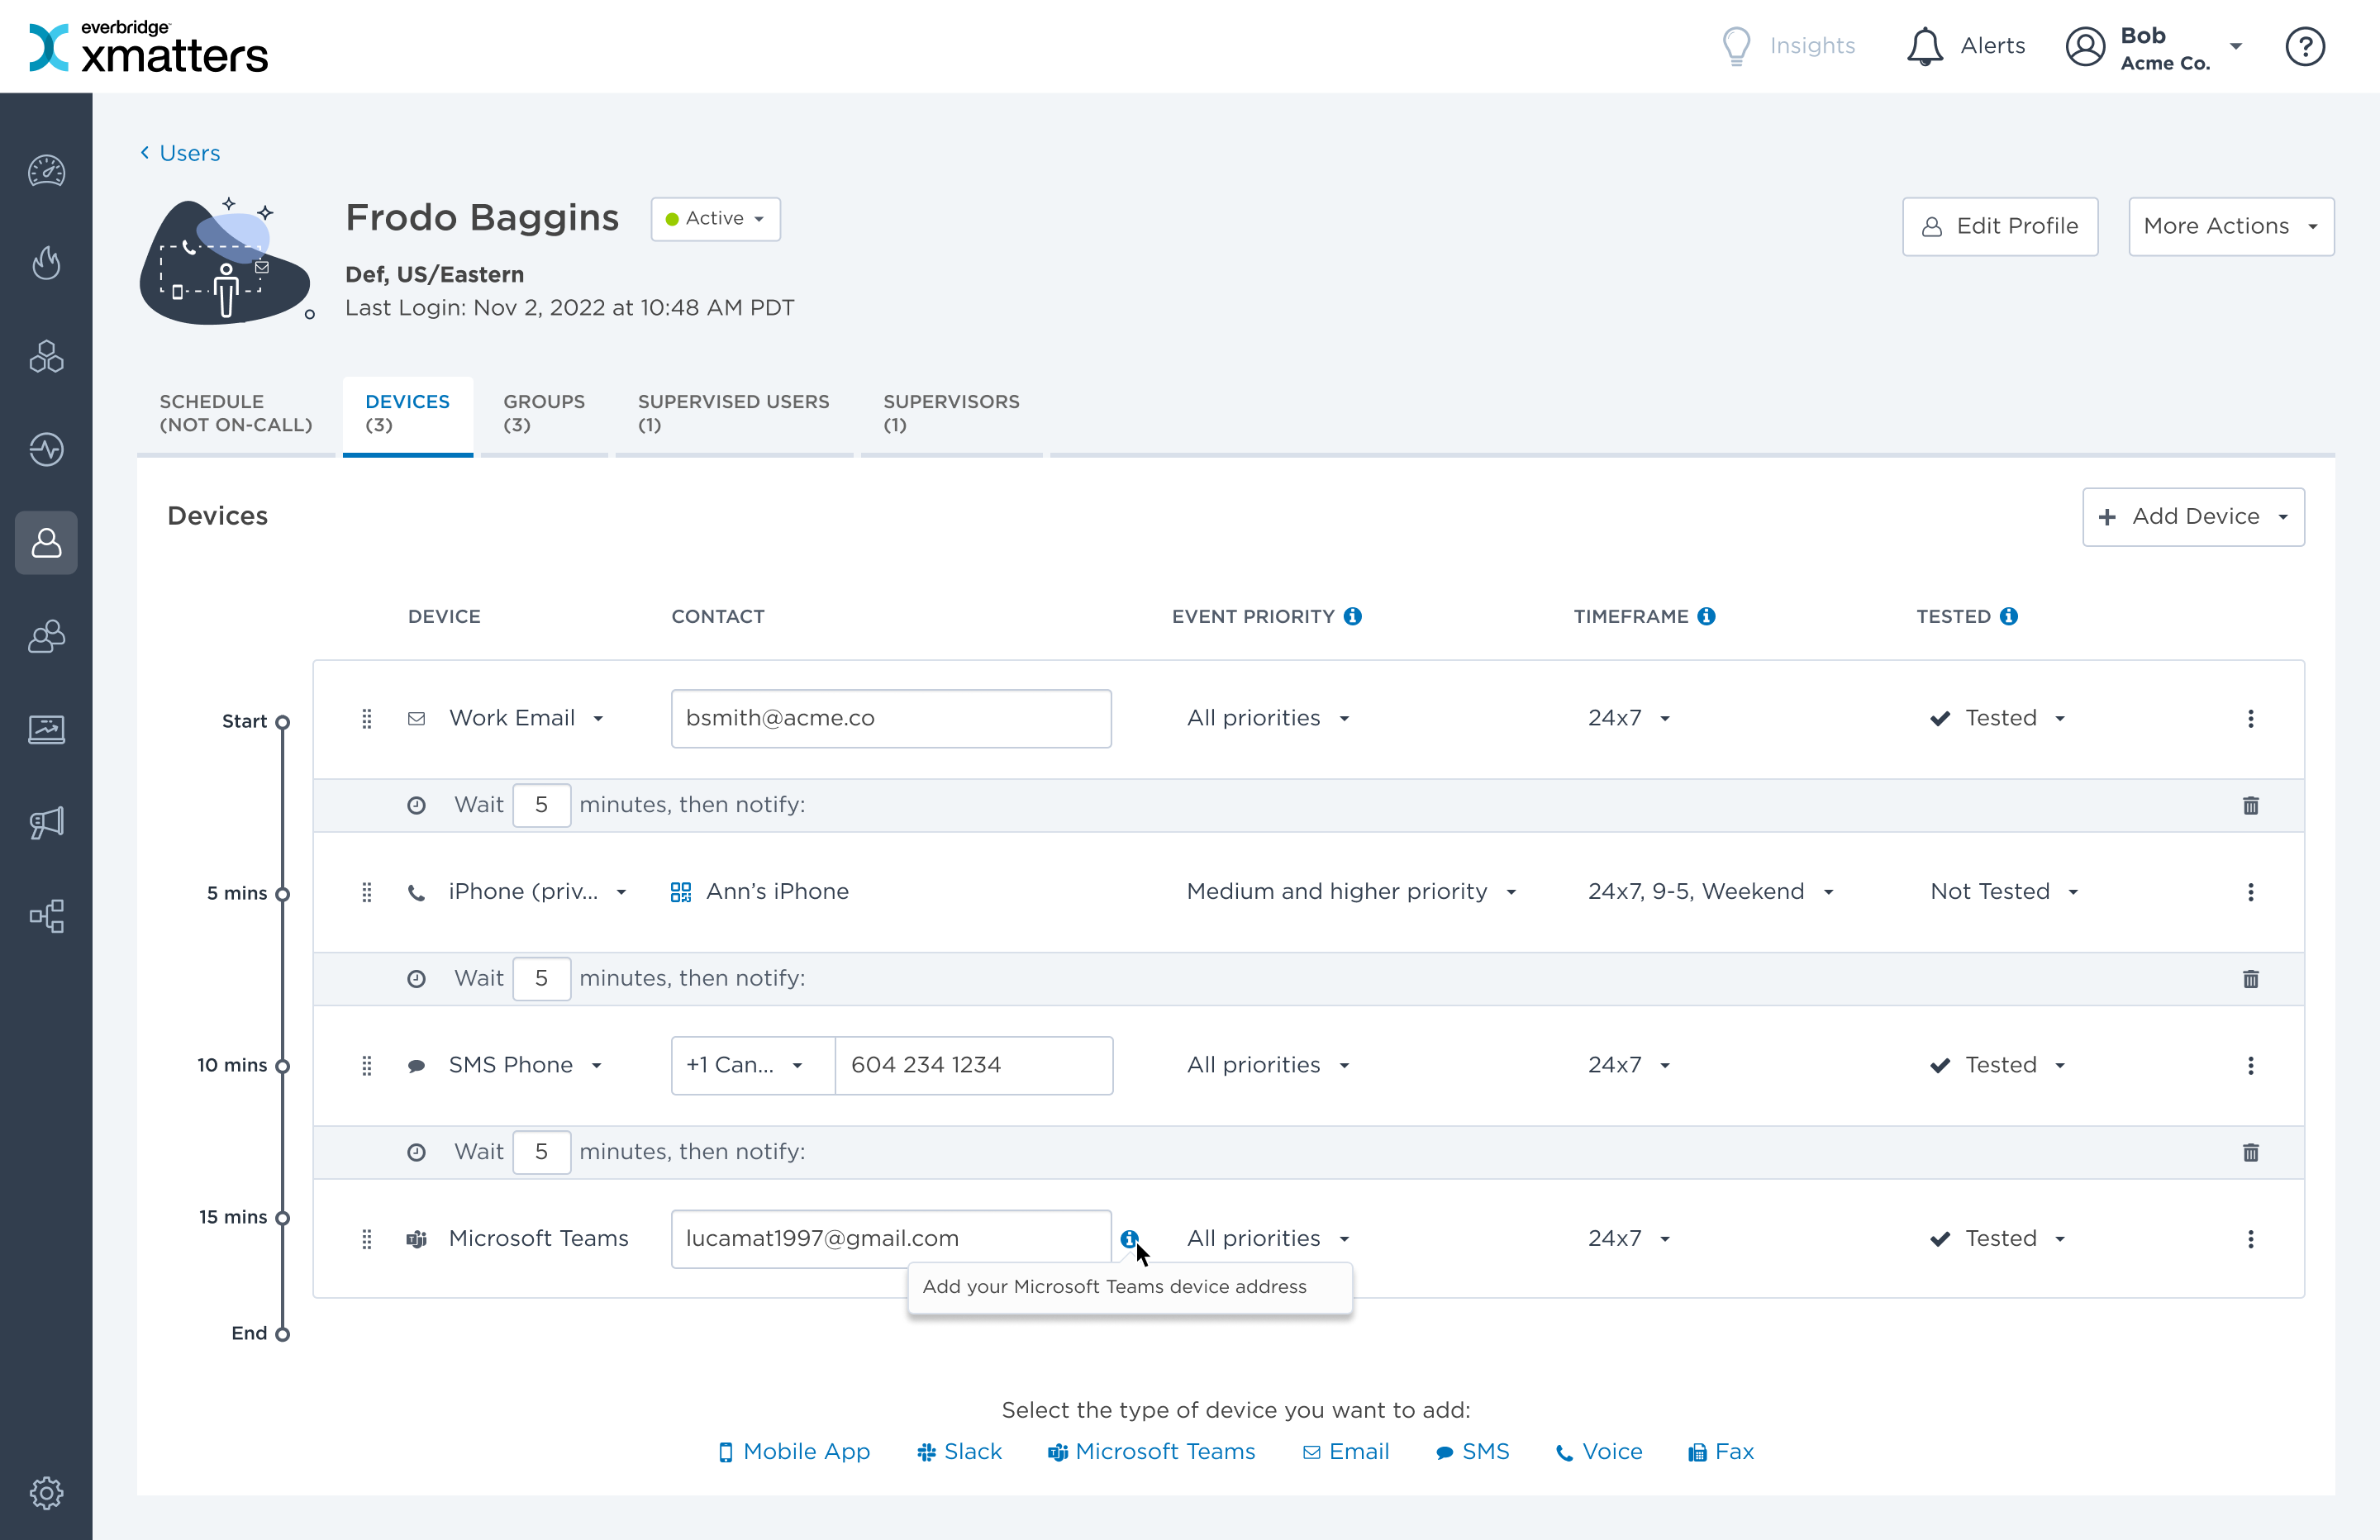Open the hexagon services icon in sidebar
This screenshot has width=2380, height=1540.
46,356
